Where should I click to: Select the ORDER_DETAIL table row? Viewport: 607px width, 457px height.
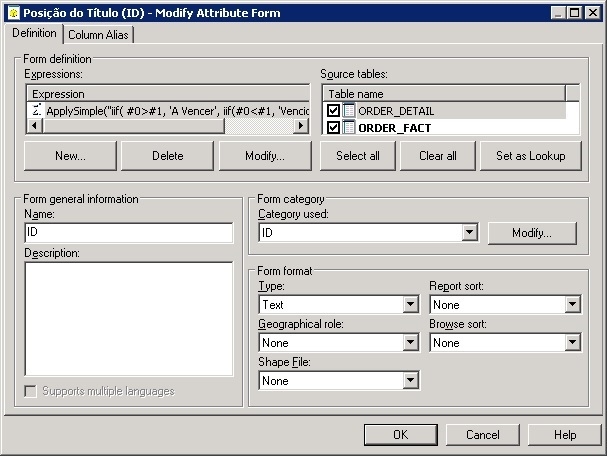(x=446, y=111)
